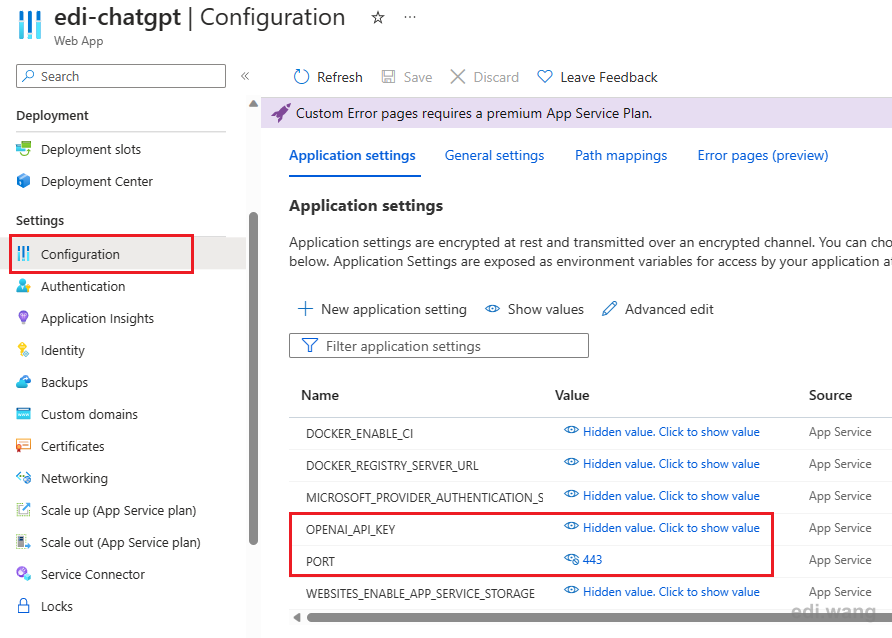Click the sidebar vertical scrollbar thumb
Image resolution: width=892 pixels, height=638 pixels.
253,379
